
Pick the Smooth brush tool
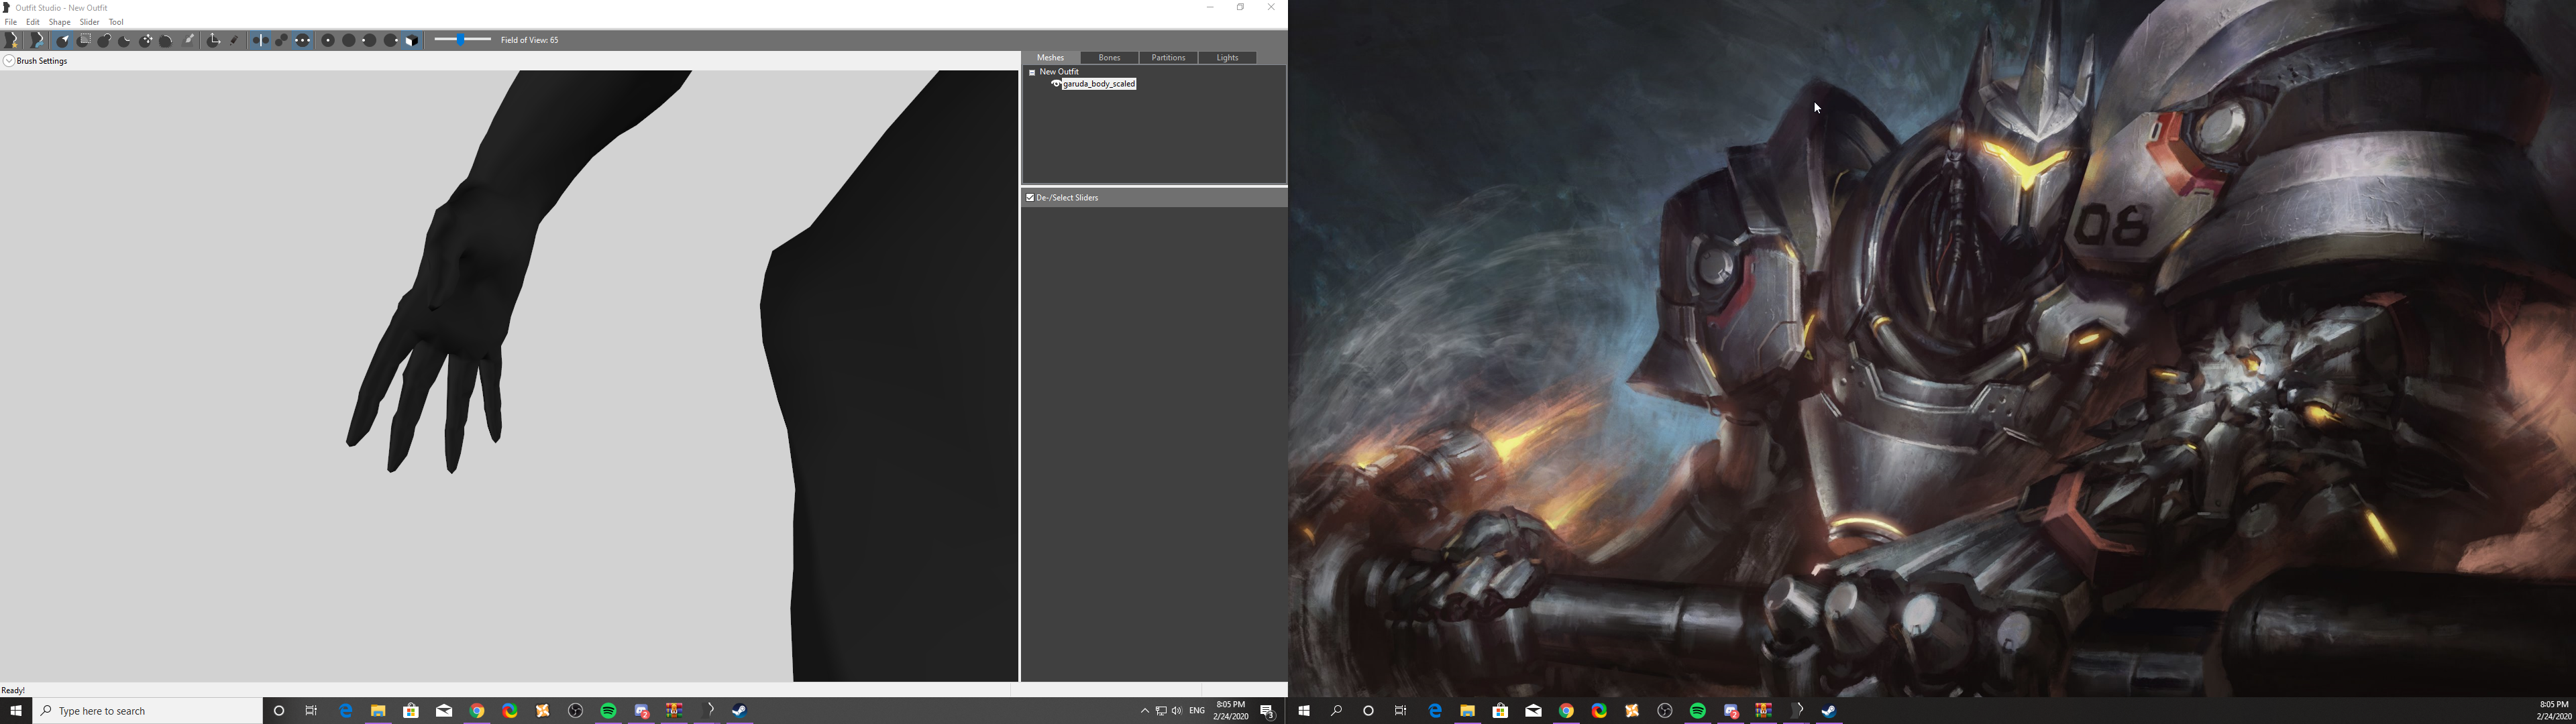pos(166,40)
